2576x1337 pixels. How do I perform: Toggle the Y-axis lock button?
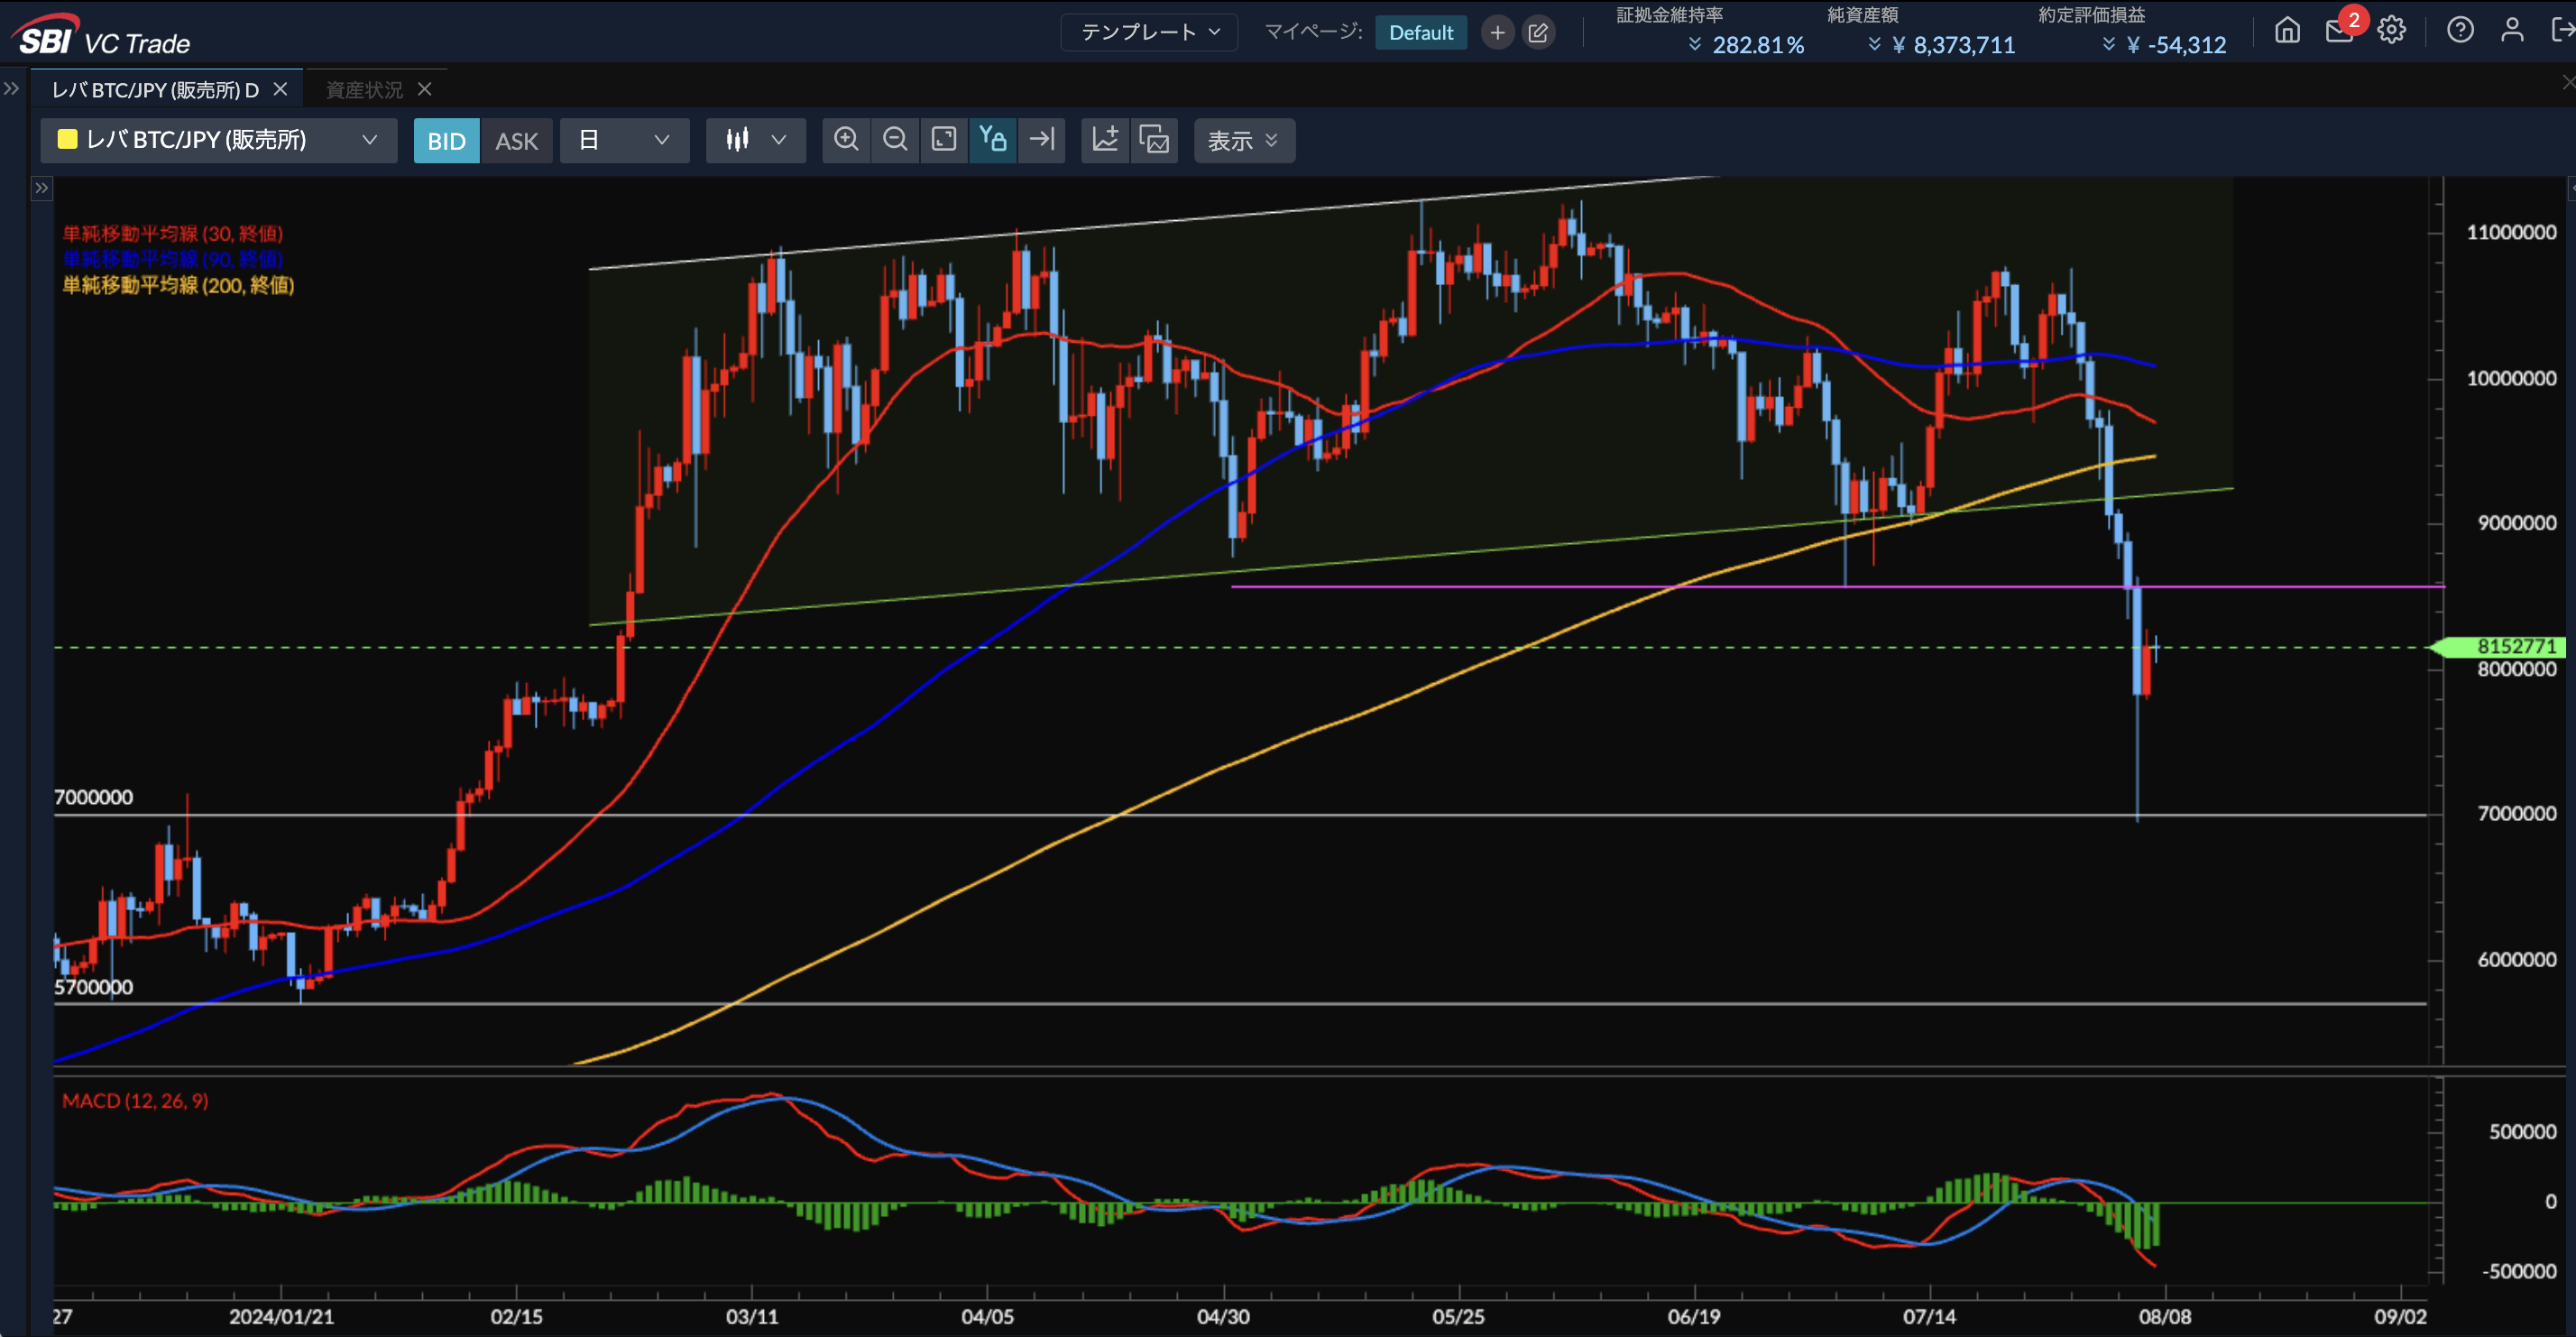[993, 140]
